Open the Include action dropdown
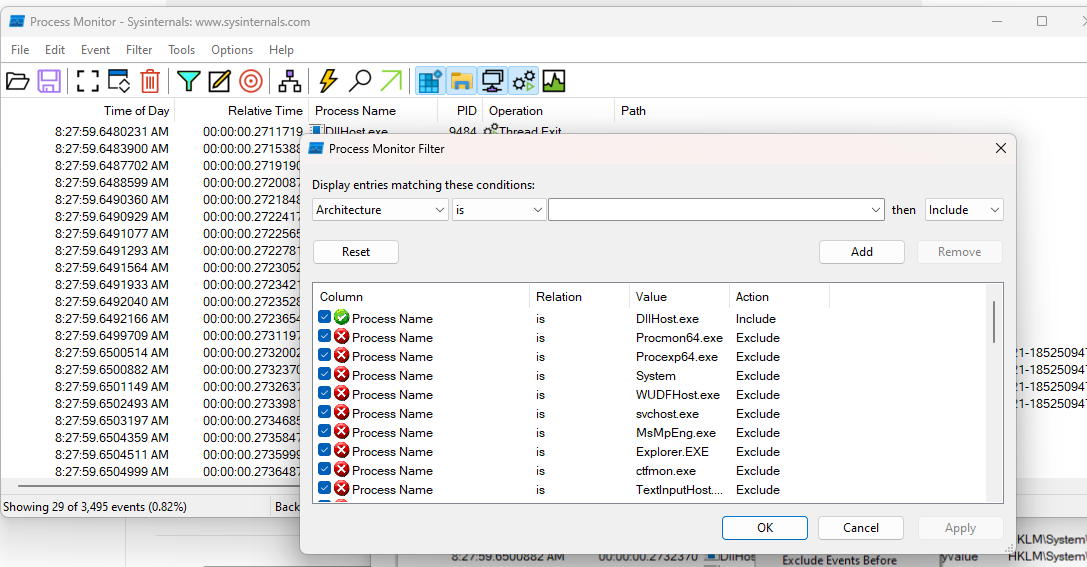 point(964,209)
